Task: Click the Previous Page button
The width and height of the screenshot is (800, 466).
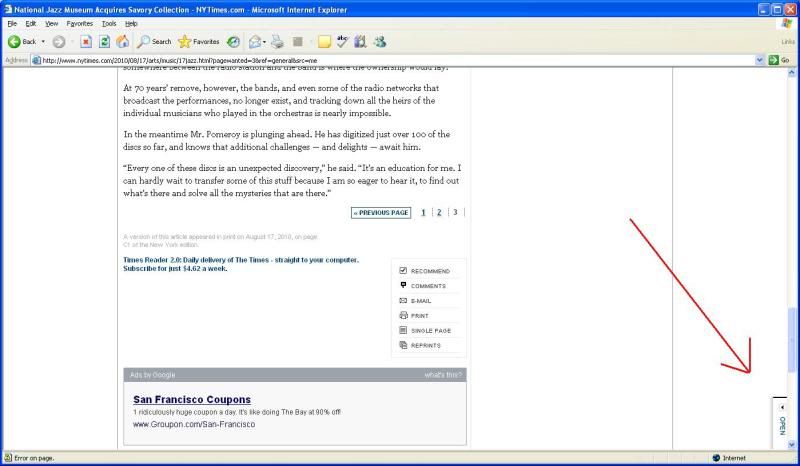Action: [x=381, y=213]
